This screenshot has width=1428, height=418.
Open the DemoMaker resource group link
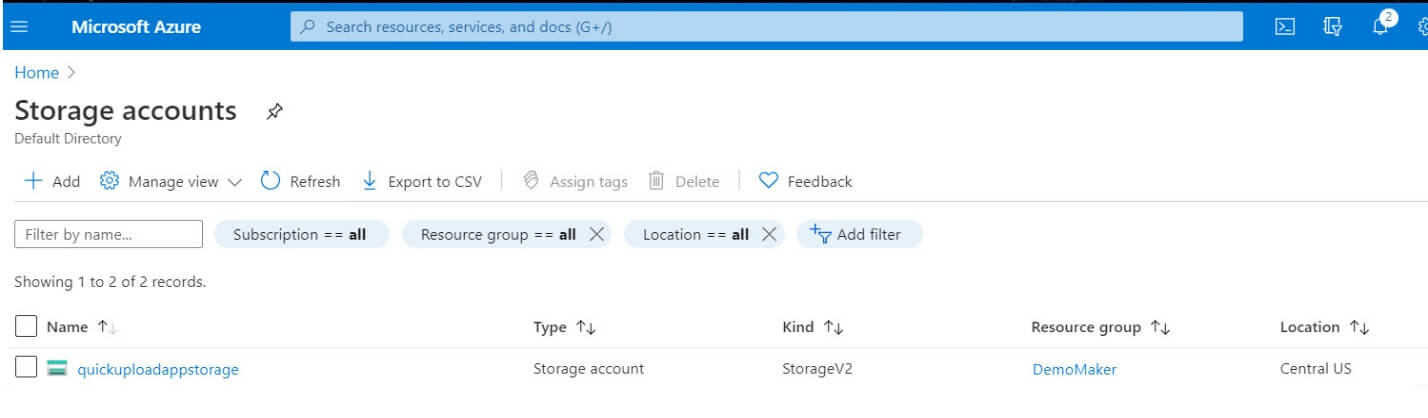pos(1074,369)
